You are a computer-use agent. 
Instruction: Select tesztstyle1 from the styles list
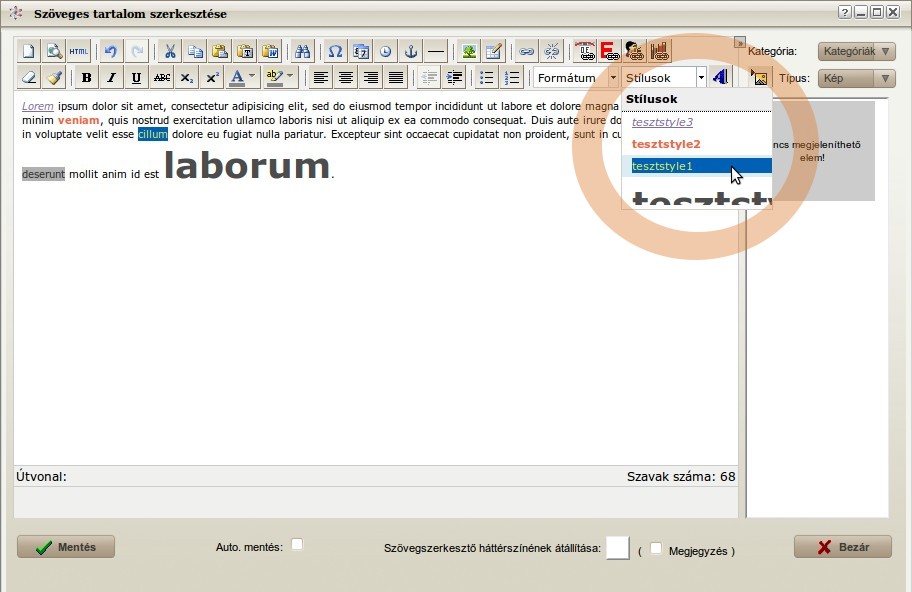click(x=662, y=166)
